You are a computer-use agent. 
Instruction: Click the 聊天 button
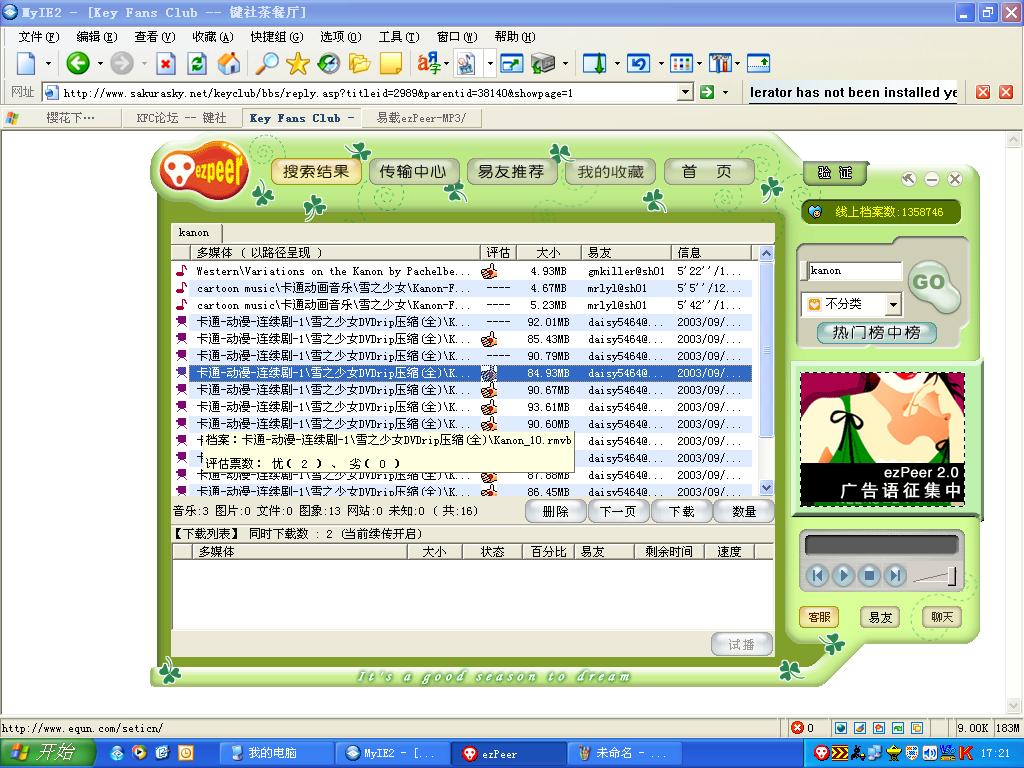click(x=942, y=617)
